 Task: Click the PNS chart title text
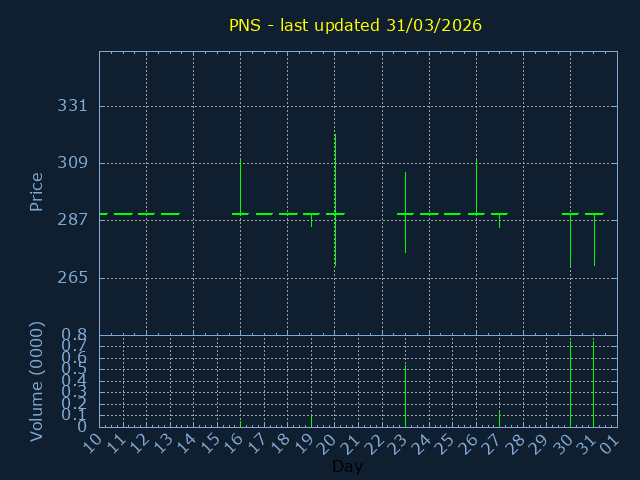click(355, 25)
